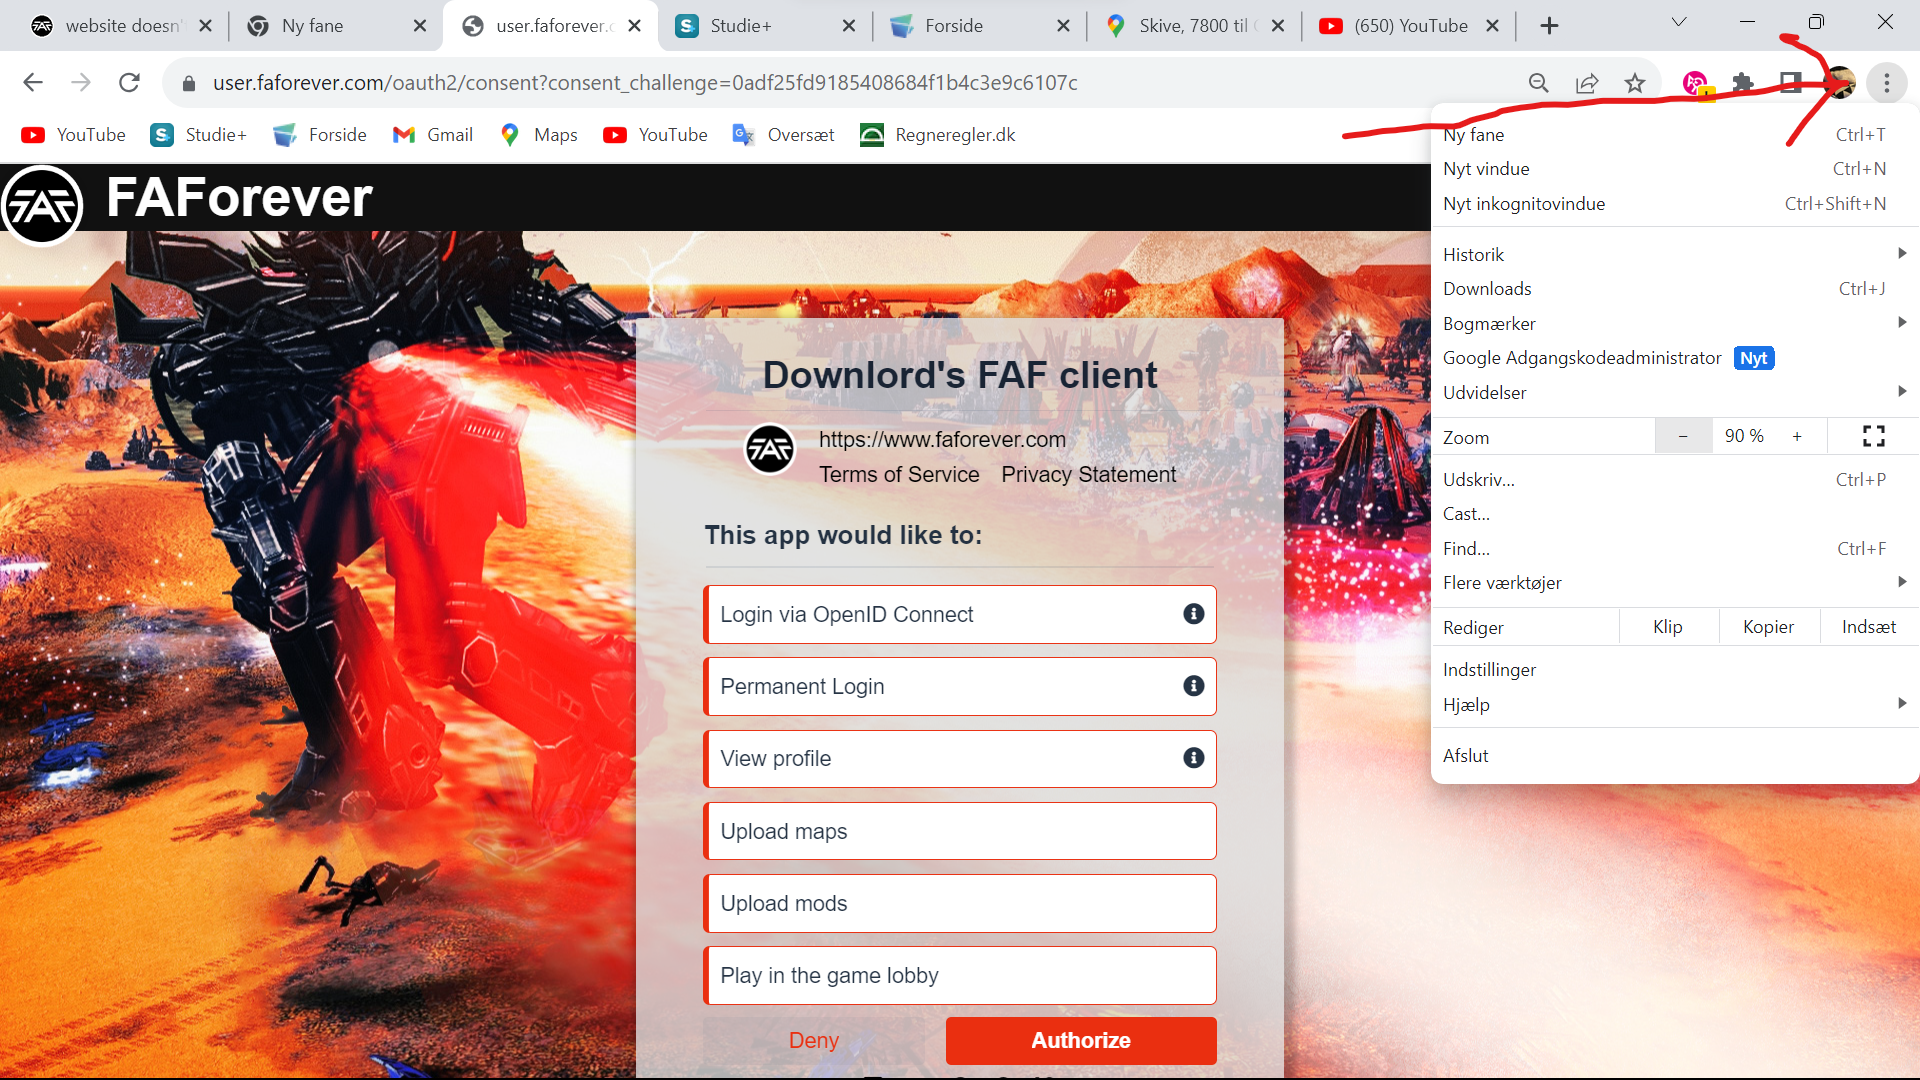
Task: Increase zoom with plus button
Action: (1797, 436)
